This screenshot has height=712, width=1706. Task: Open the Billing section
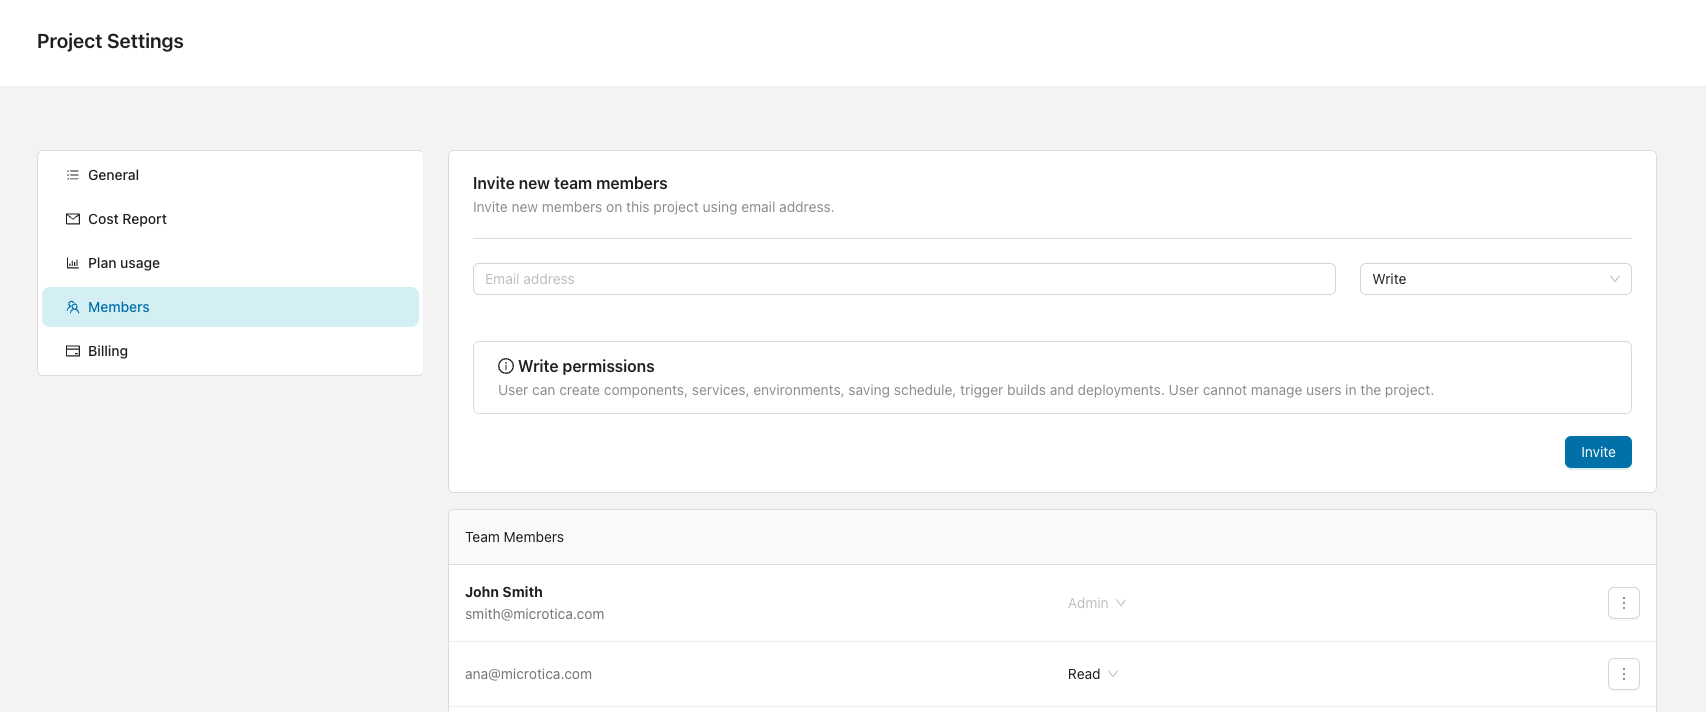[230, 351]
